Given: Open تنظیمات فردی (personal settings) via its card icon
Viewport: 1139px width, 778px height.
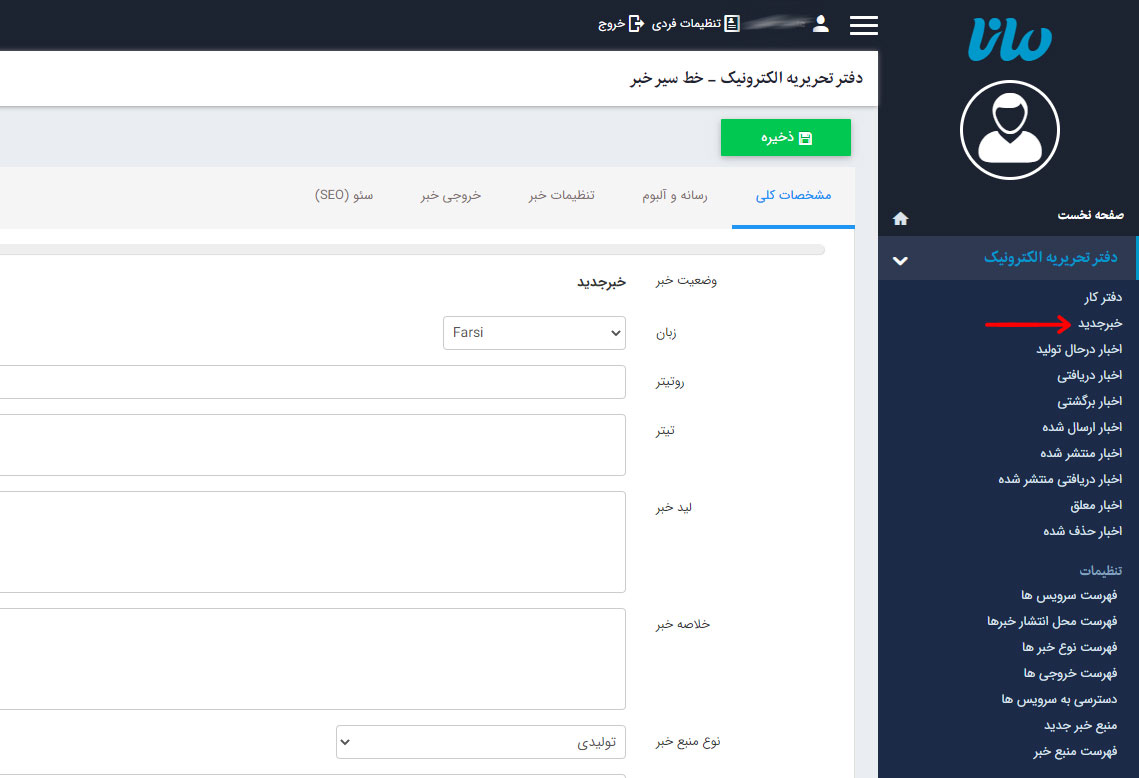Looking at the screenshot, I should (x=731, y=22).
